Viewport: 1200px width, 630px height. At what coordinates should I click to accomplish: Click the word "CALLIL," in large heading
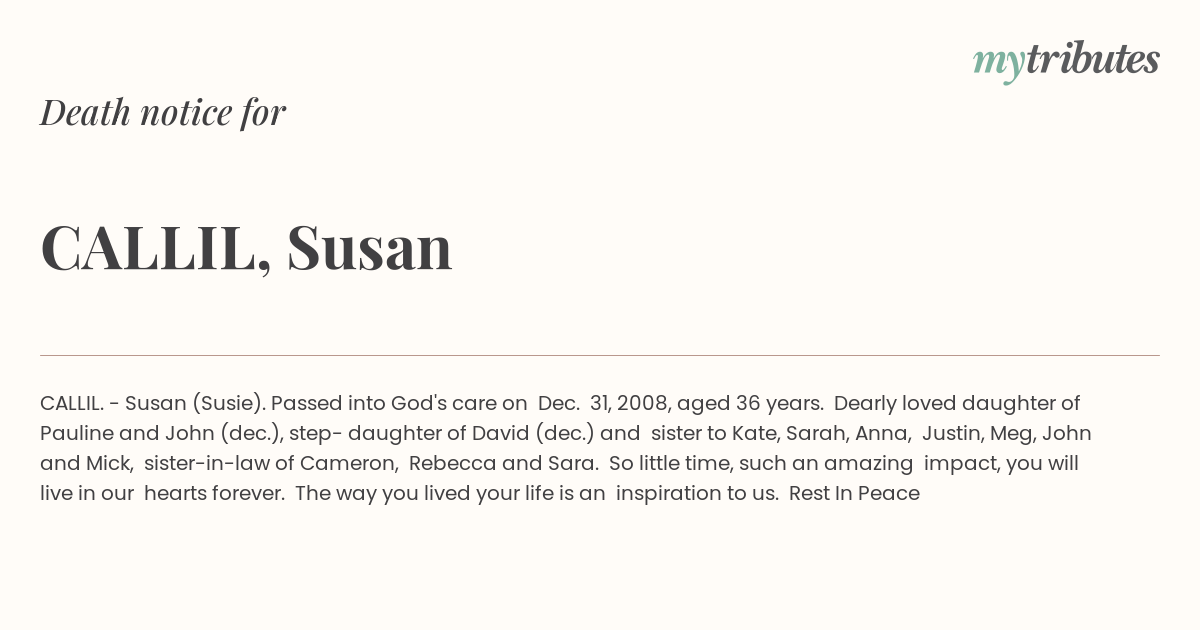coord(156,247)
